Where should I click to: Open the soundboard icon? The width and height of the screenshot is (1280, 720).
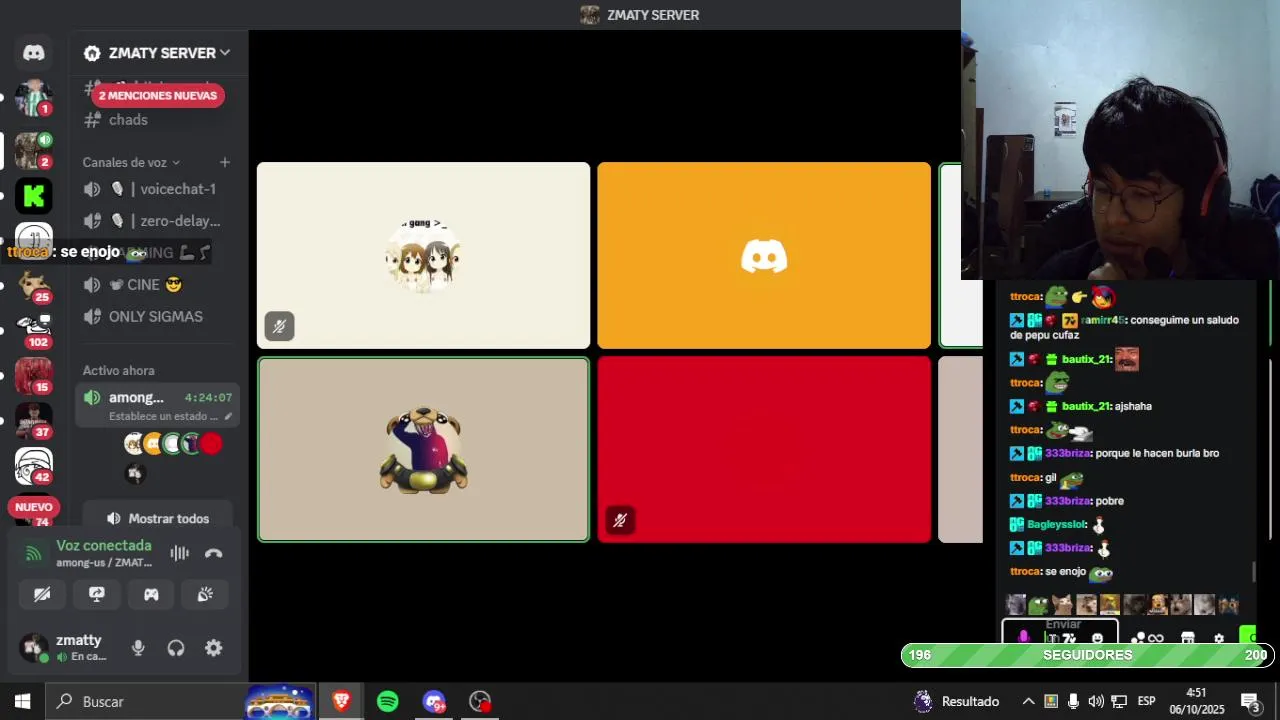click(205, 594)
